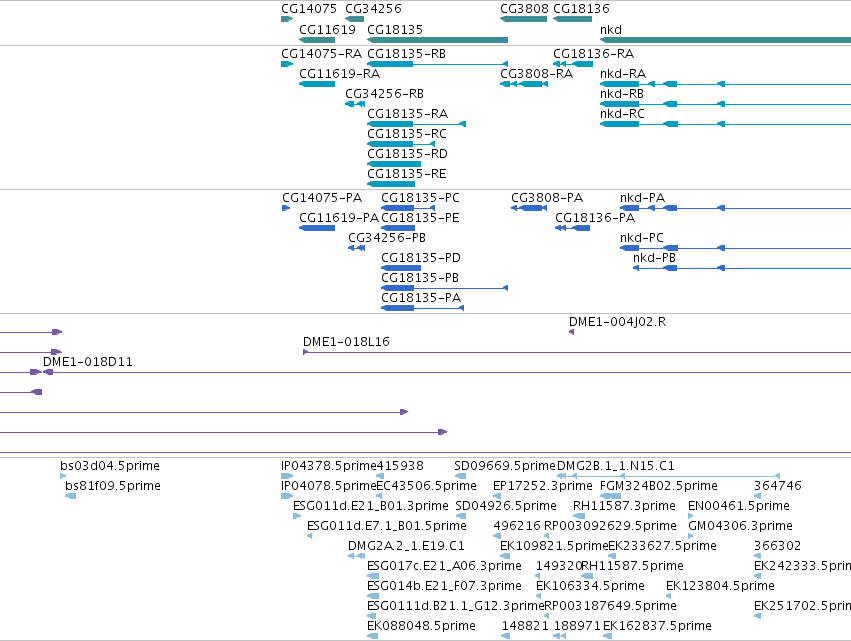Click EST EC43506.5prime
Viewport: 851px width, 641px height.
[x=379, y=496]
